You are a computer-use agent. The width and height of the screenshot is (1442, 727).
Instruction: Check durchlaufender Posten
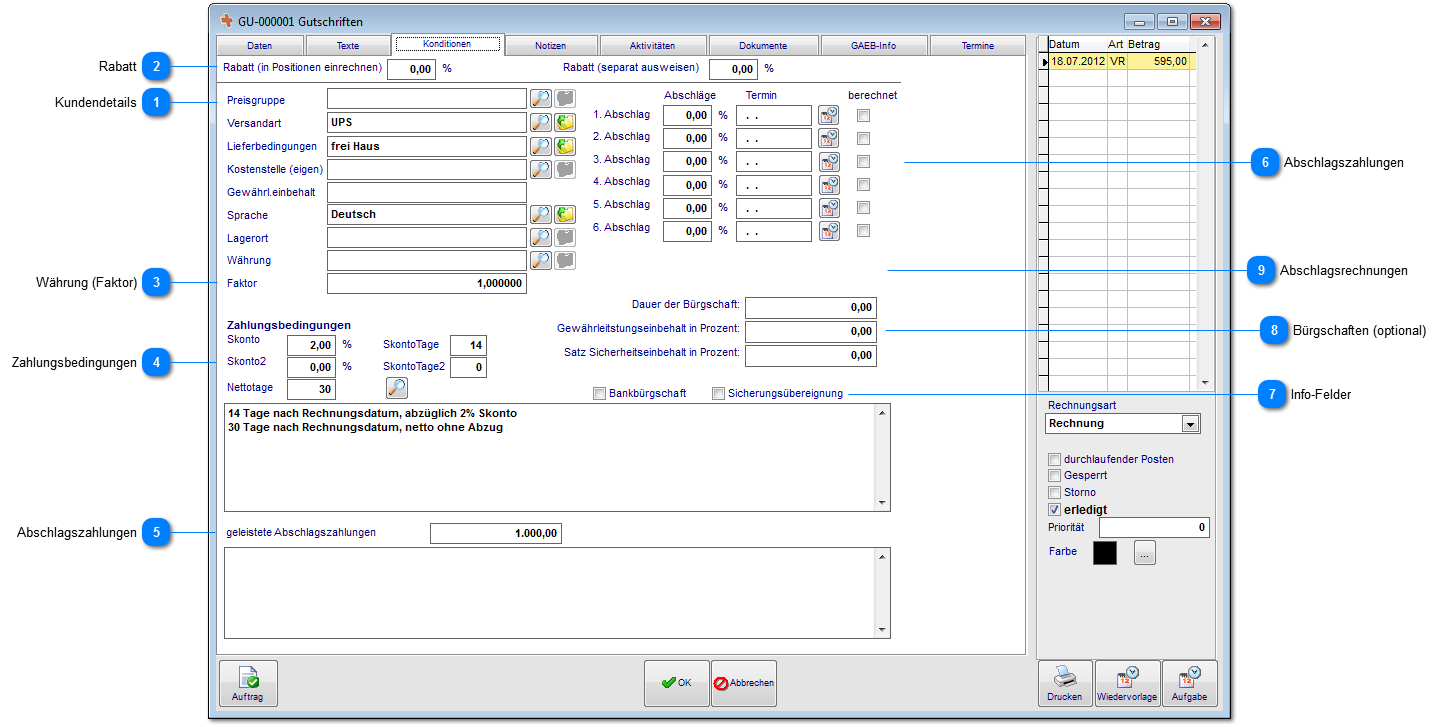coord(1054,459)
